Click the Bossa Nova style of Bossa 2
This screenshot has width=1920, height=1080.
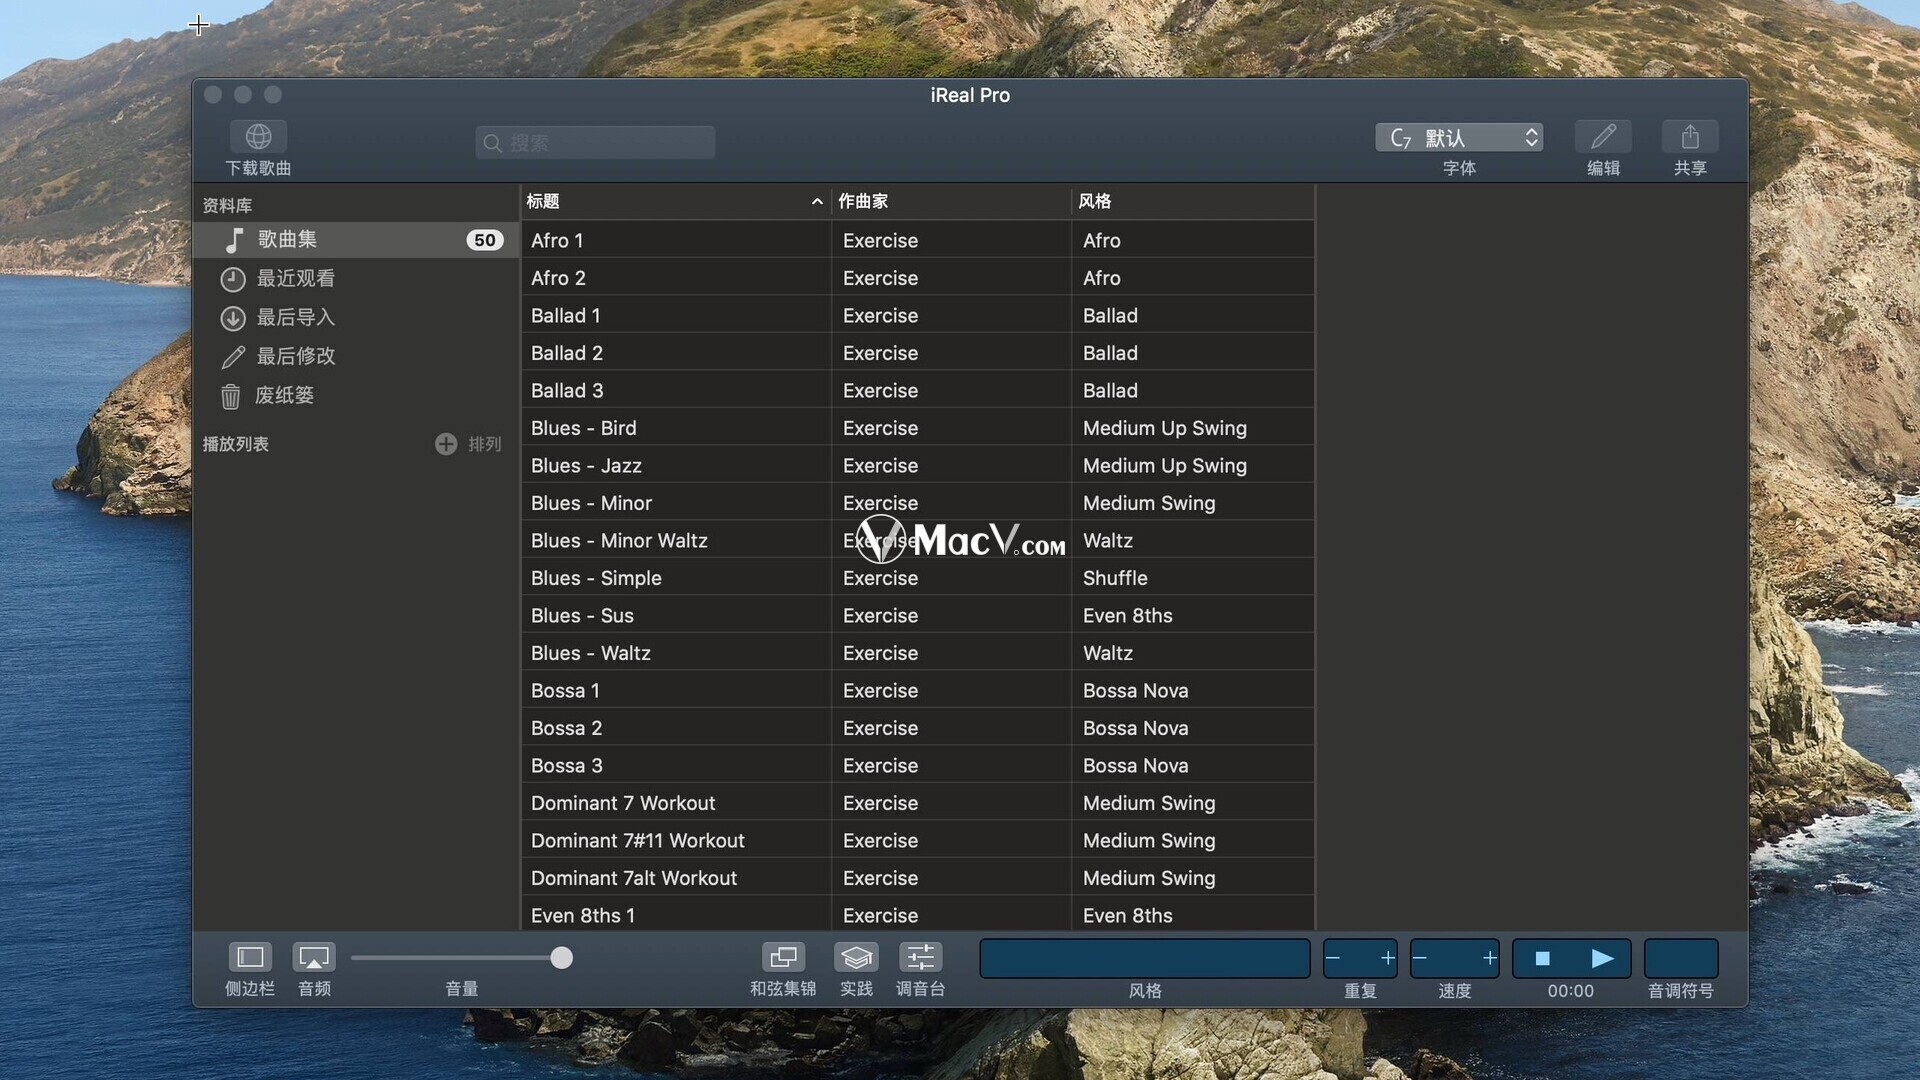click(1135, 728)
